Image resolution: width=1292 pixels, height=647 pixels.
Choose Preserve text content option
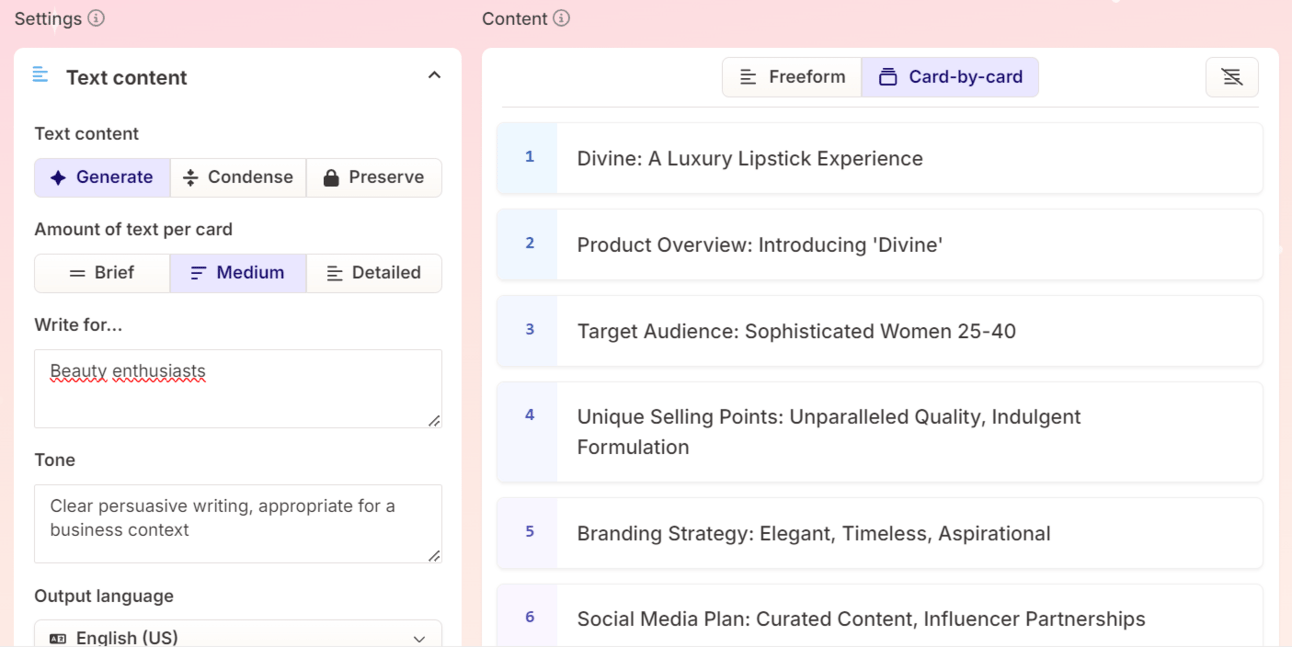[374, 177]
